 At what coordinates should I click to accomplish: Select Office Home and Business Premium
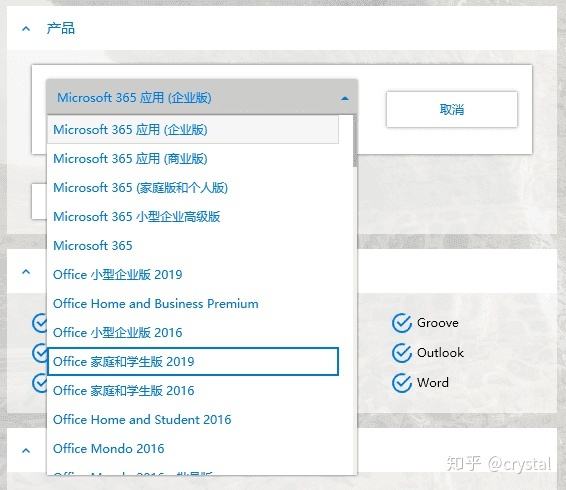tap(193, 303)
